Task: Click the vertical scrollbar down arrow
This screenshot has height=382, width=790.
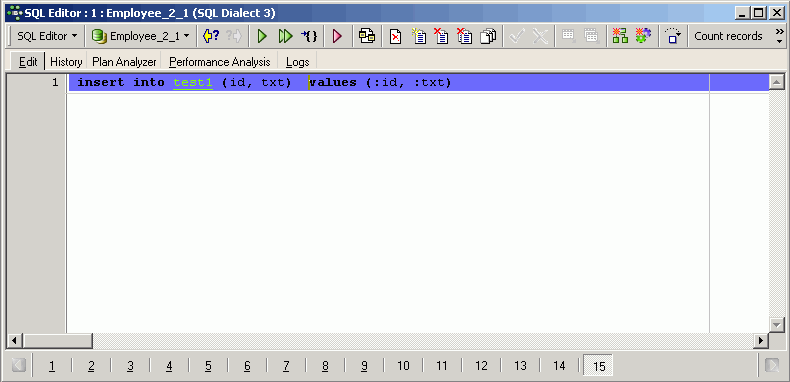Action: pos(776,325)
